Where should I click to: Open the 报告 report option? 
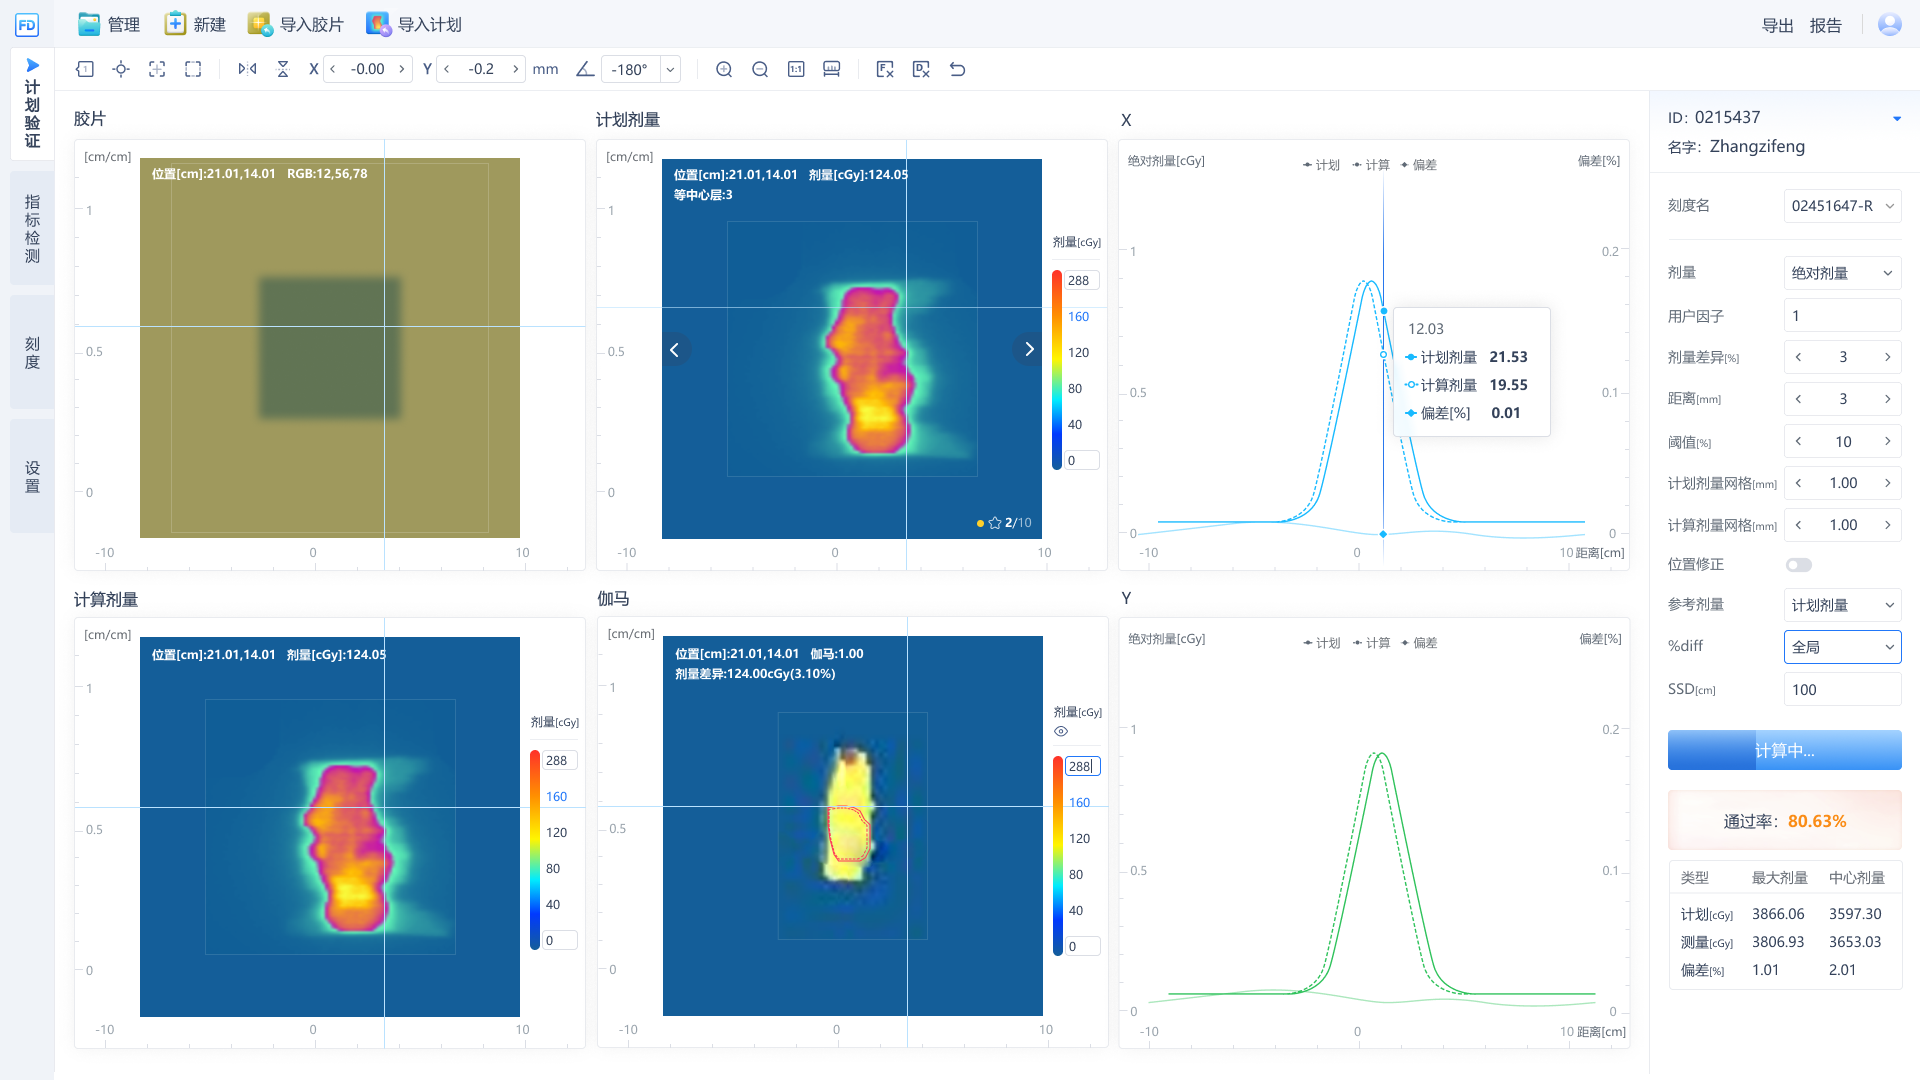(x=1826, y=25)
